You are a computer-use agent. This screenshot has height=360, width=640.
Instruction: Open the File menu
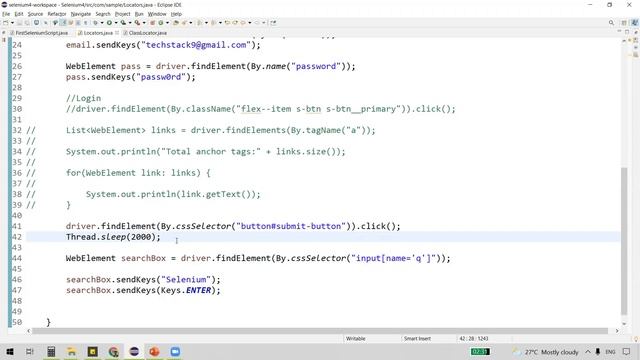[6, 14]
